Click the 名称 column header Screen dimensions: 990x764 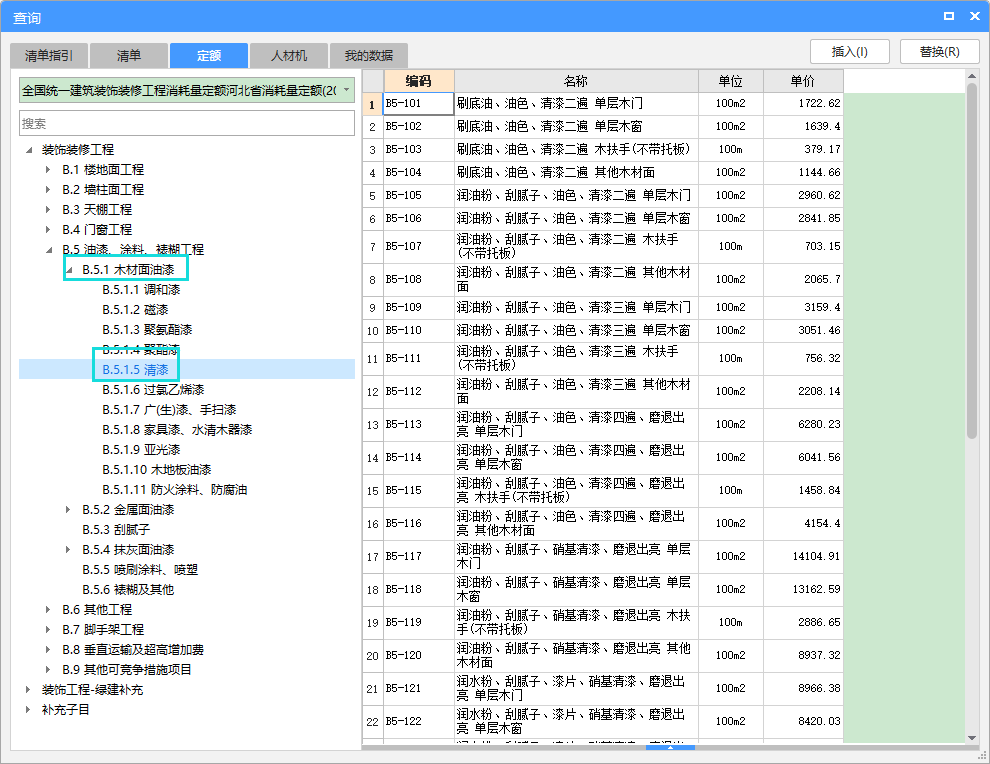click(x=576, y=81)
